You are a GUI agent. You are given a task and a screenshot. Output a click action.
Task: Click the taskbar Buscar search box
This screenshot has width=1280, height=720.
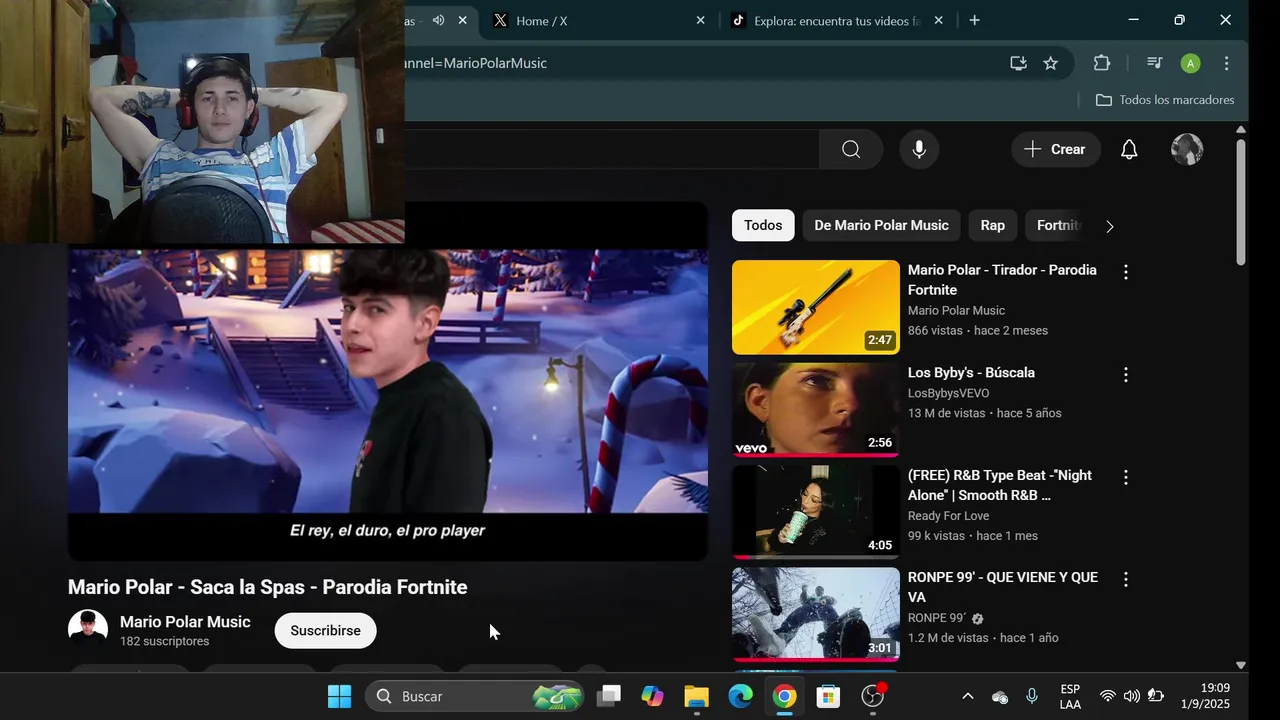tap(475, 696)
